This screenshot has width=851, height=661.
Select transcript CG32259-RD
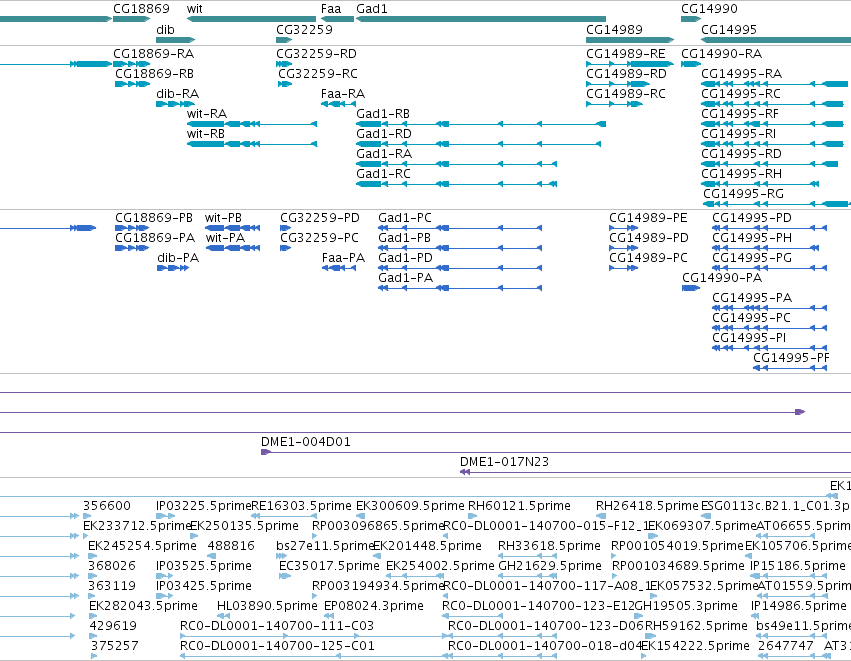[316, 54]
